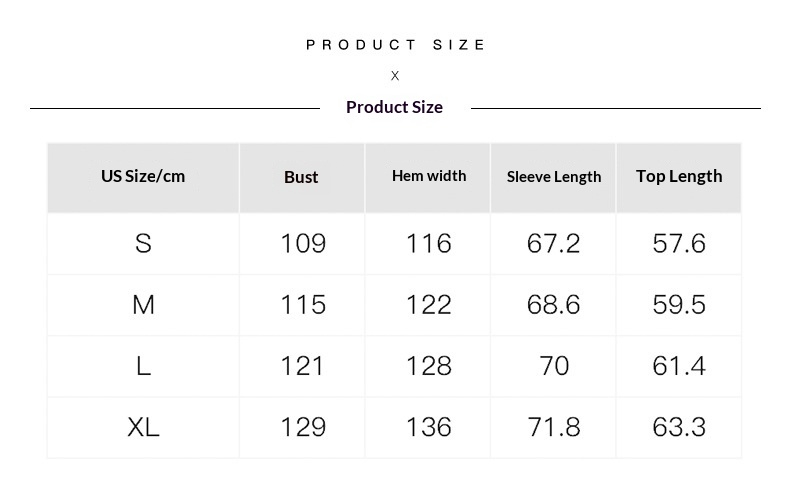
Task: Click the XL size row label
Action: (x=143, y=427)
